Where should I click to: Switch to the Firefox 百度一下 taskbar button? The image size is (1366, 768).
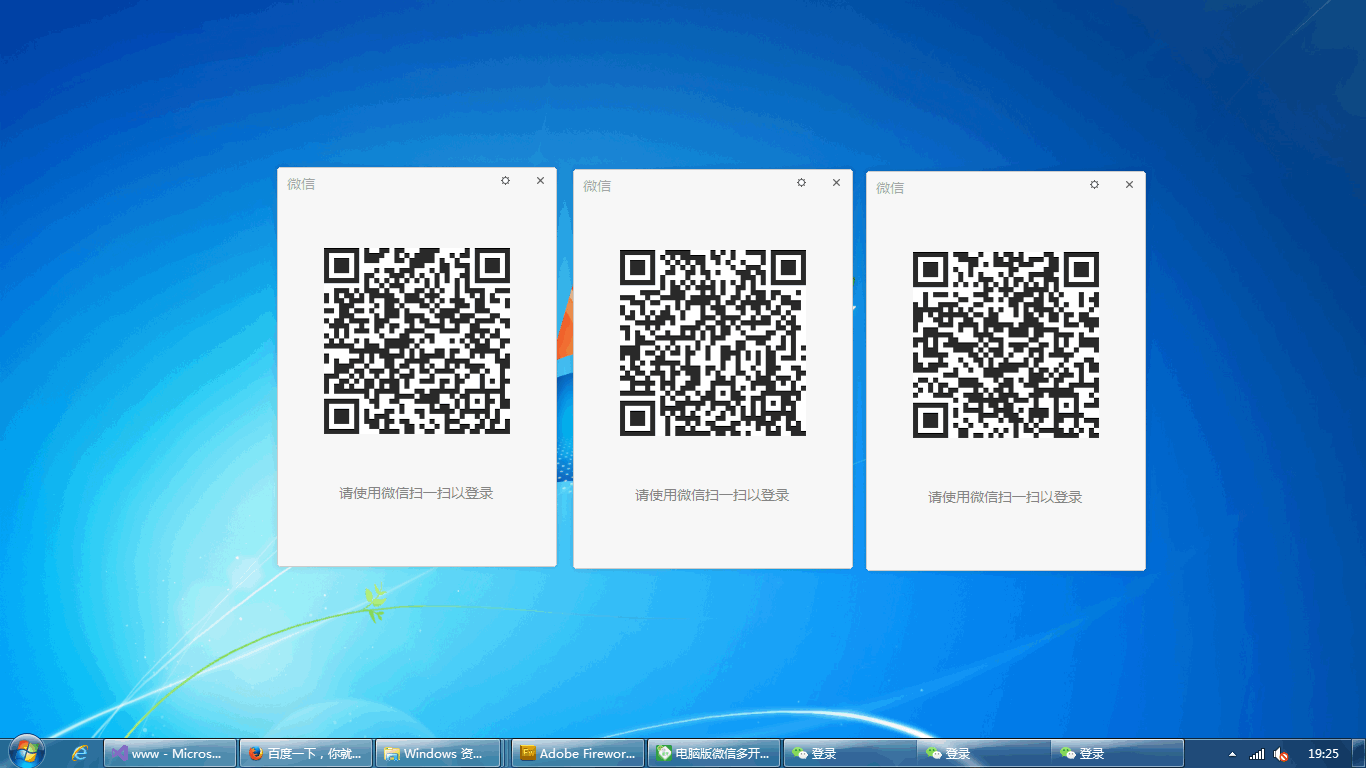306,753
